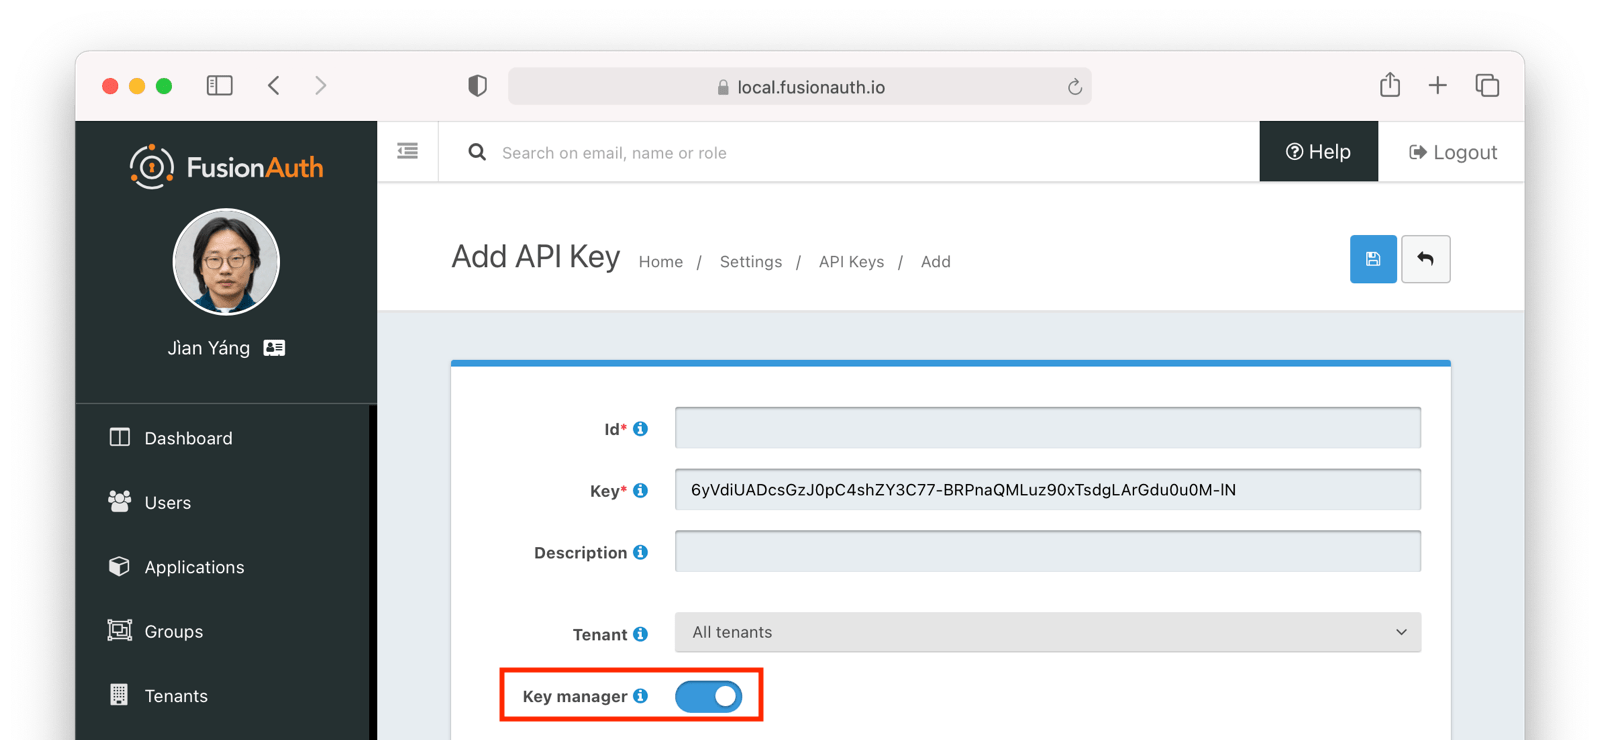Image resolution: width=1600 pixels, height=740 pixels.
Task: Click the Tenants building icon
Action: [119, 695]
